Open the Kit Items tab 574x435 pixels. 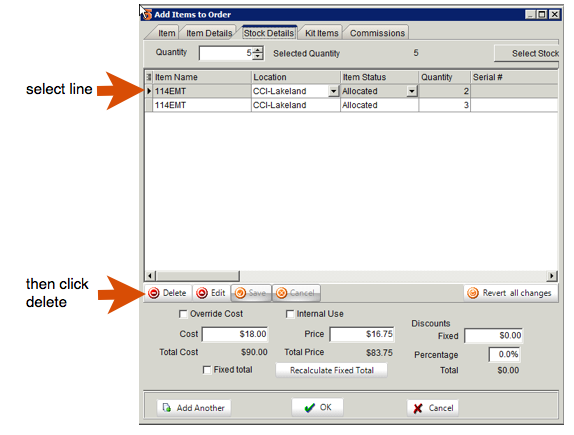[321, 33]
